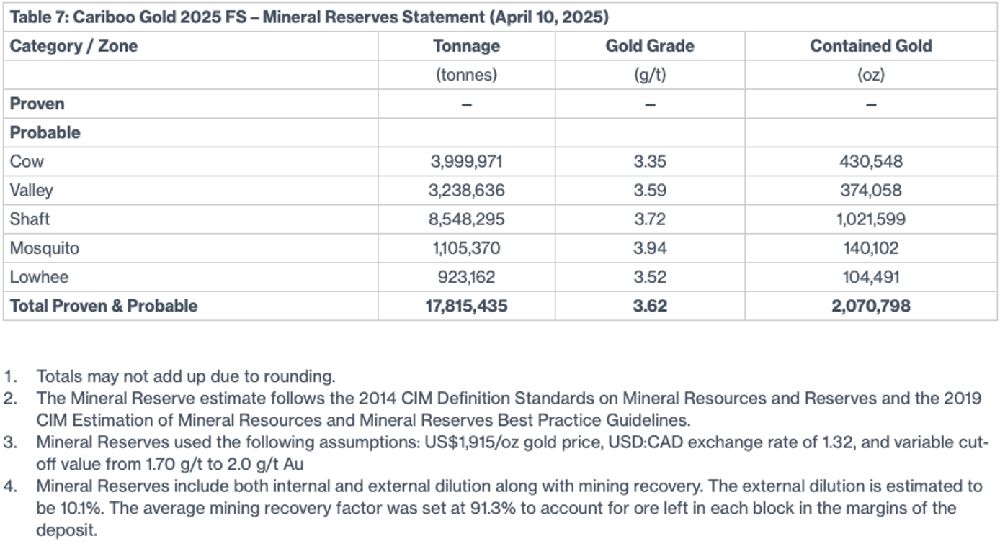
Task: Select the 'Total Proven & Probable' row label
Action: [x=104, y=306]
